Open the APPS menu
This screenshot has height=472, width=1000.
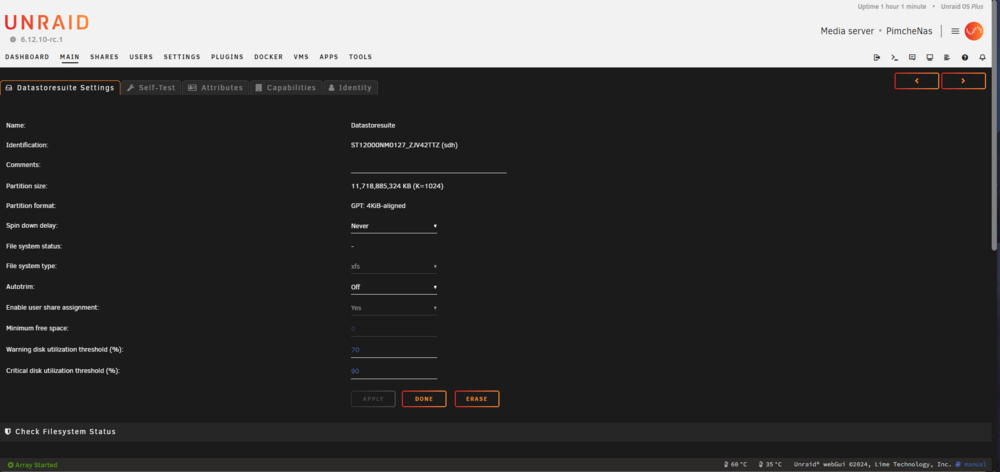(329, 57)
